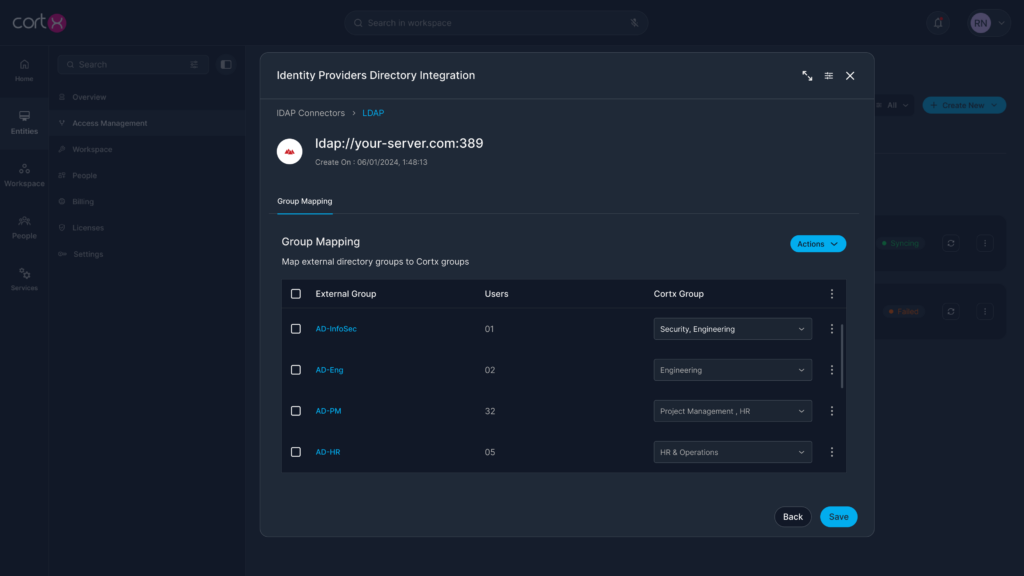Select the Group Mapping tab
The width and height of the screenshot is (1024, 576).
[304, 201]
